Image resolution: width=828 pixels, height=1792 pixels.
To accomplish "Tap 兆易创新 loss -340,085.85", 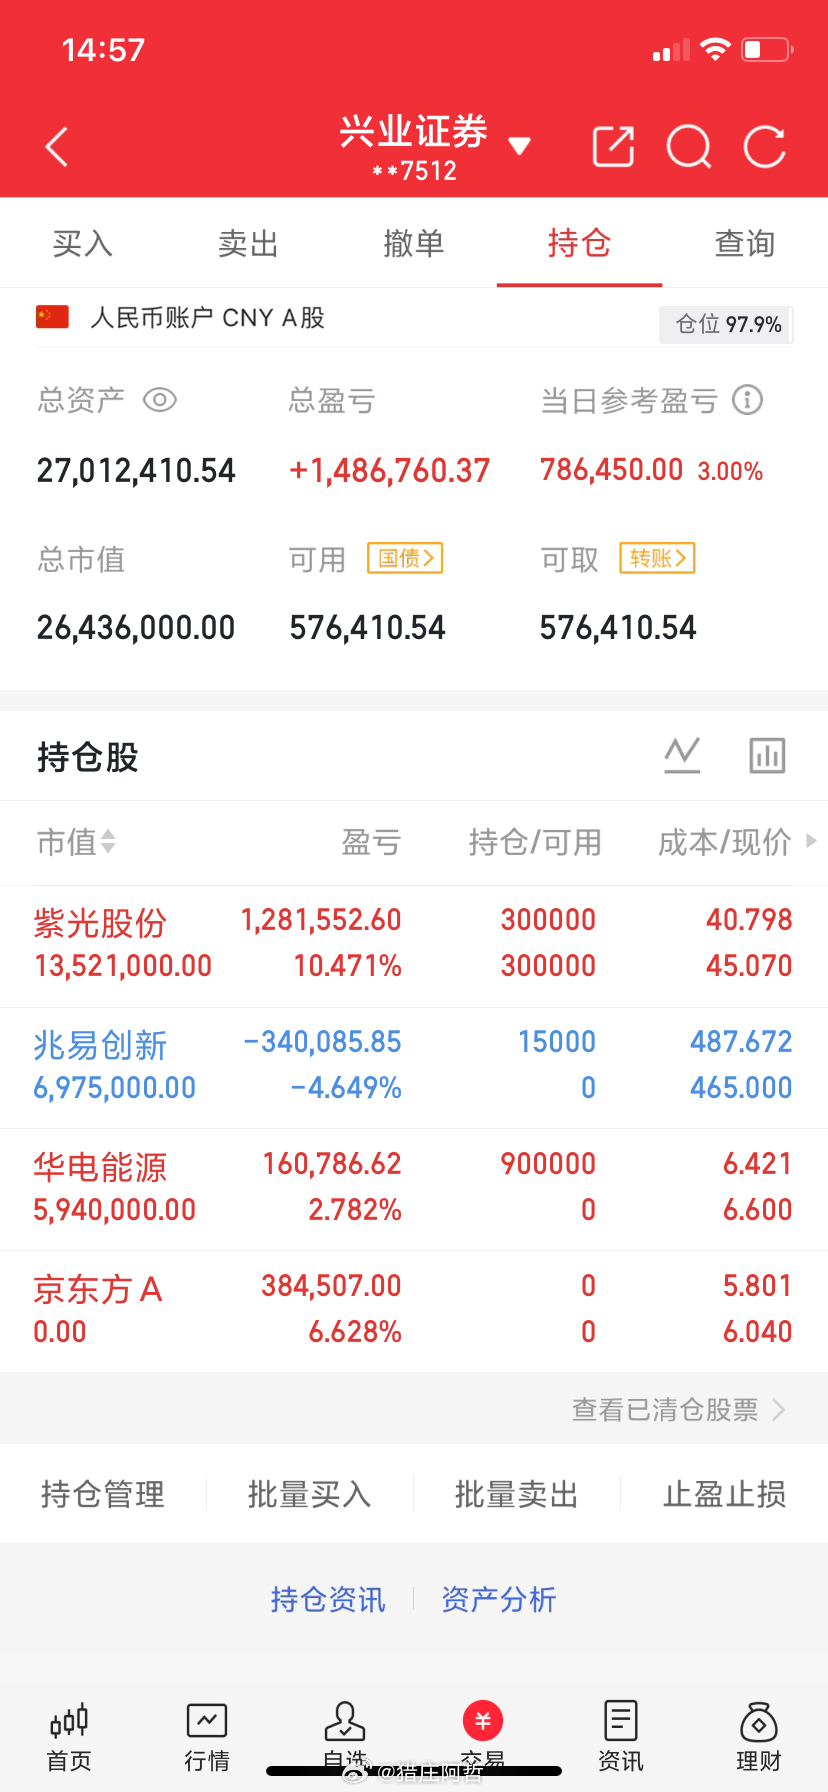I will 322,1041.
